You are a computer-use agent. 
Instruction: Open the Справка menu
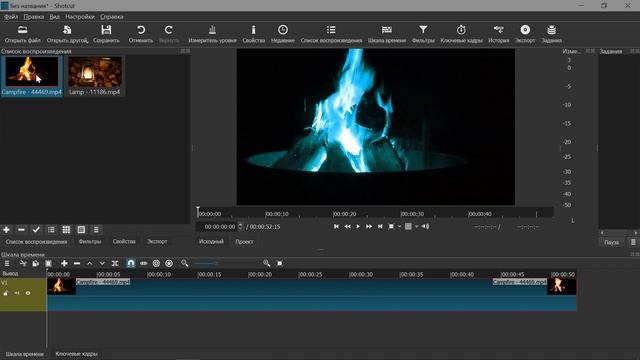pyautogui.click(x=111, y=17)
